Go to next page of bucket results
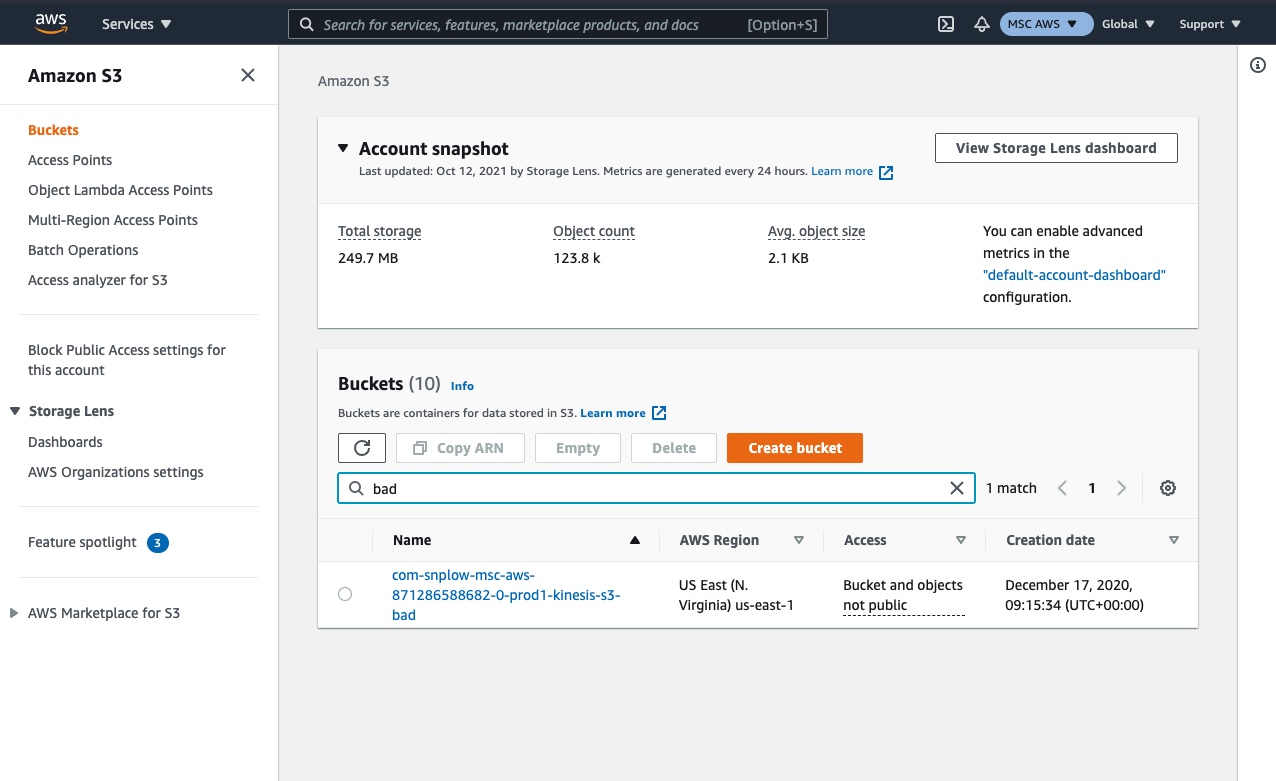Screen dimensions: 1276x781 (x=1121, y=488)
